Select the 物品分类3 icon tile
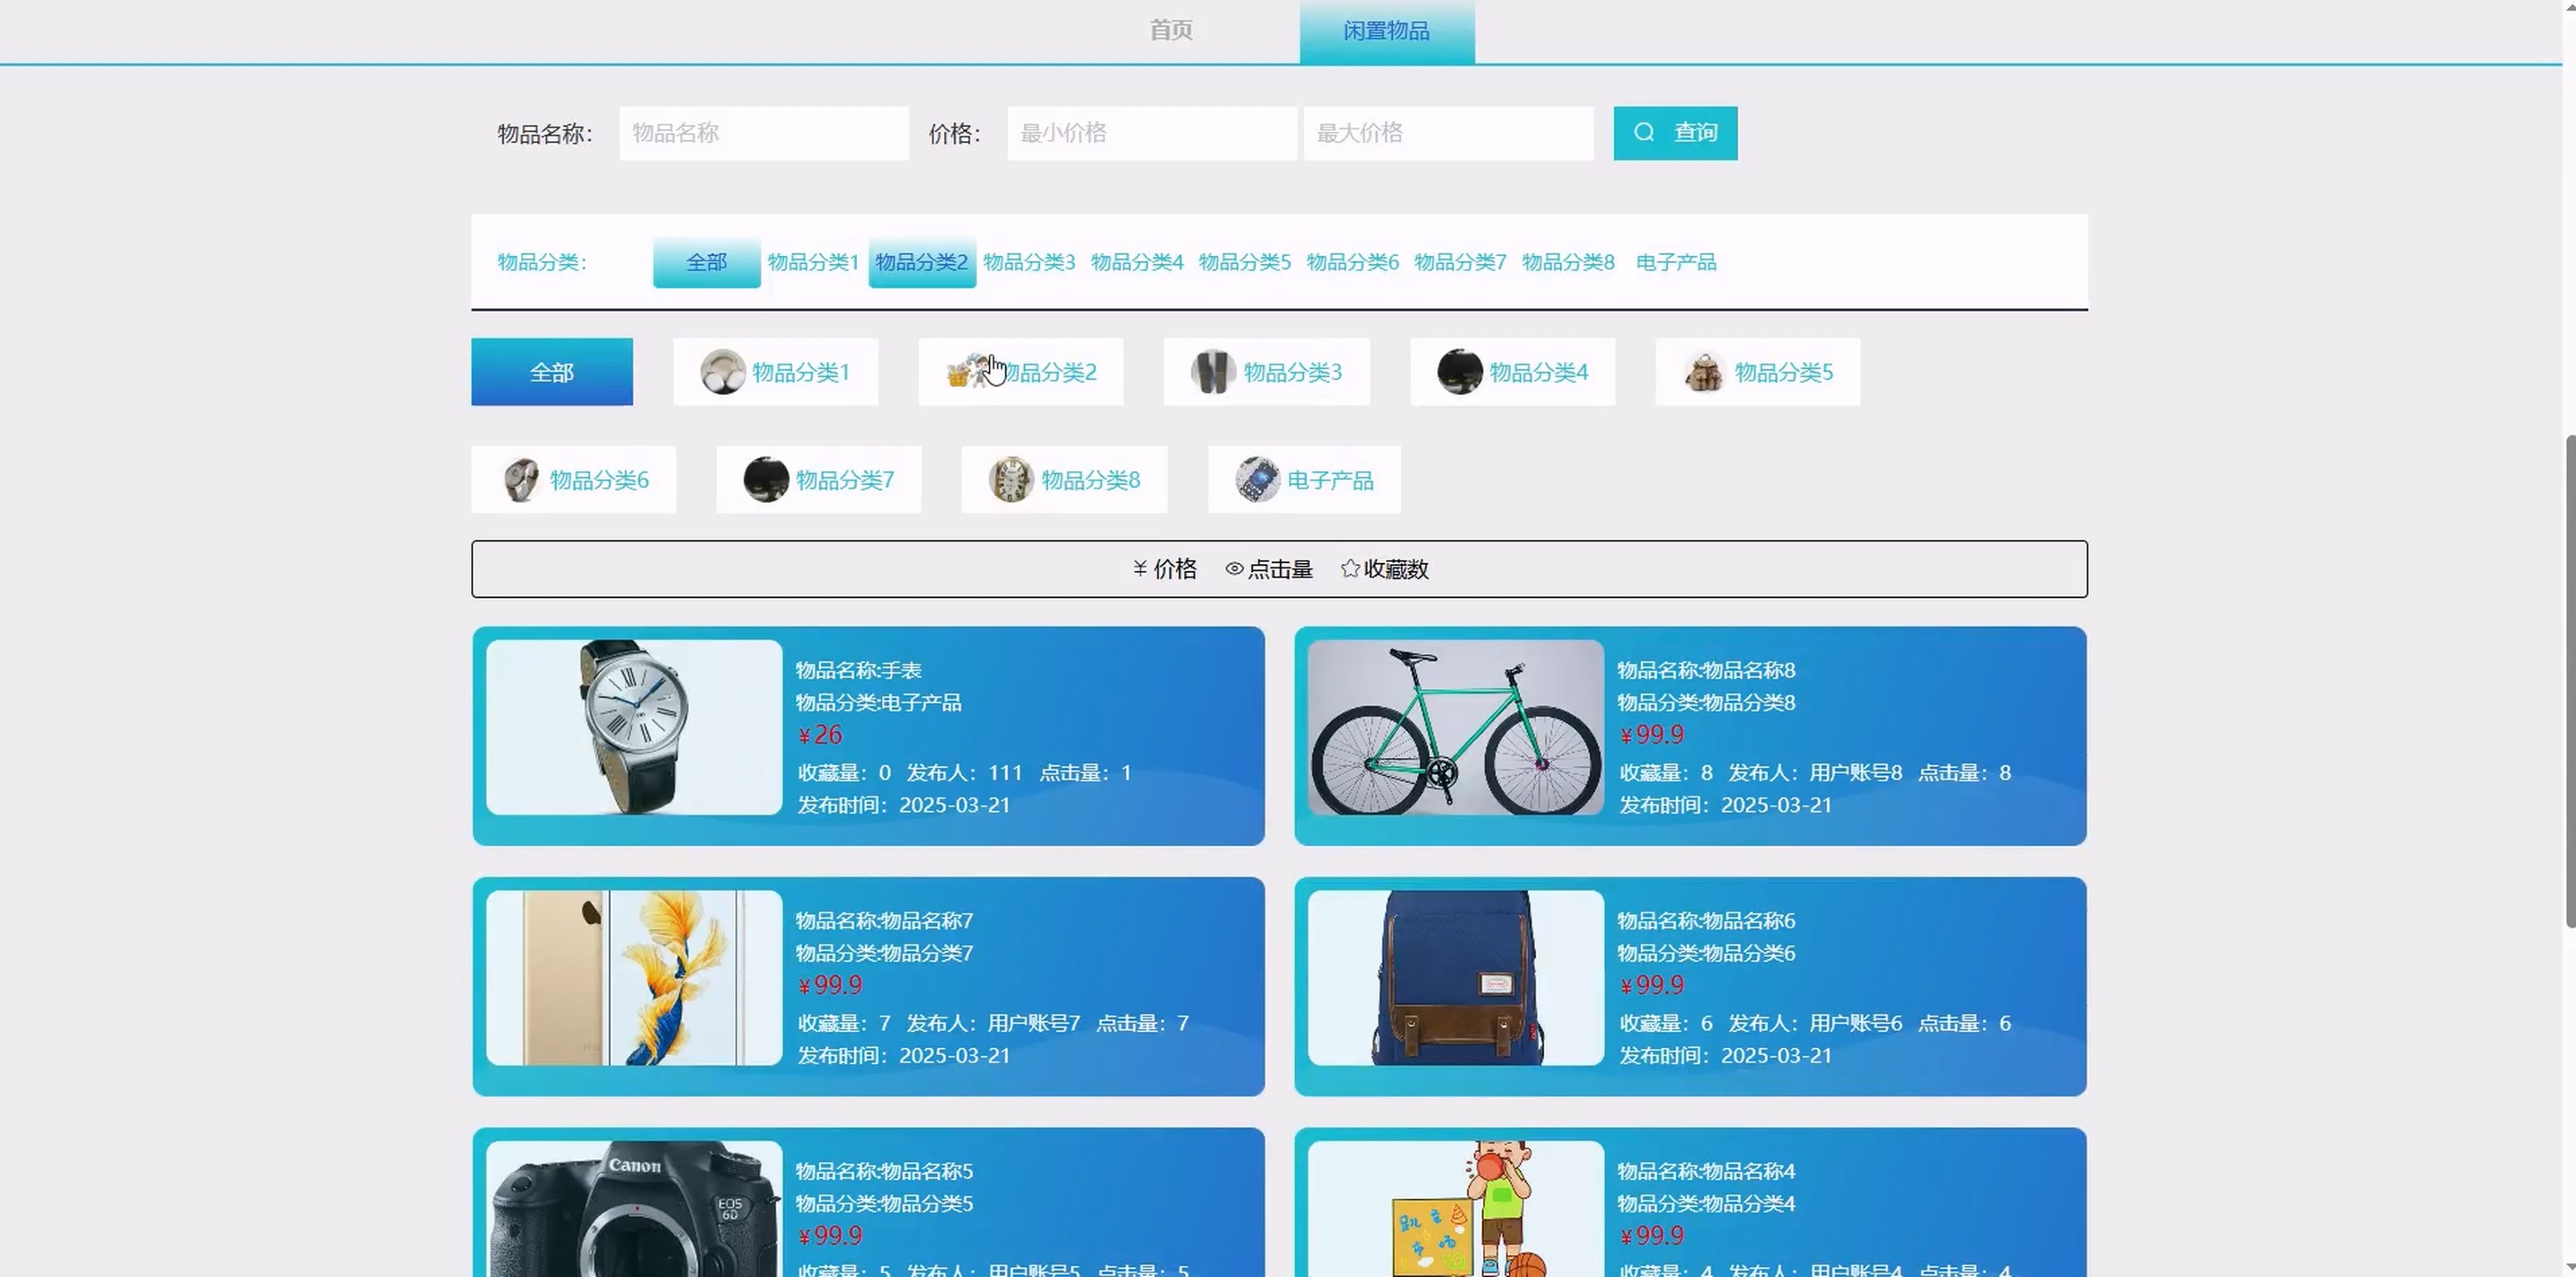Viewport: 2576px width, 1277px height. 1266,372
